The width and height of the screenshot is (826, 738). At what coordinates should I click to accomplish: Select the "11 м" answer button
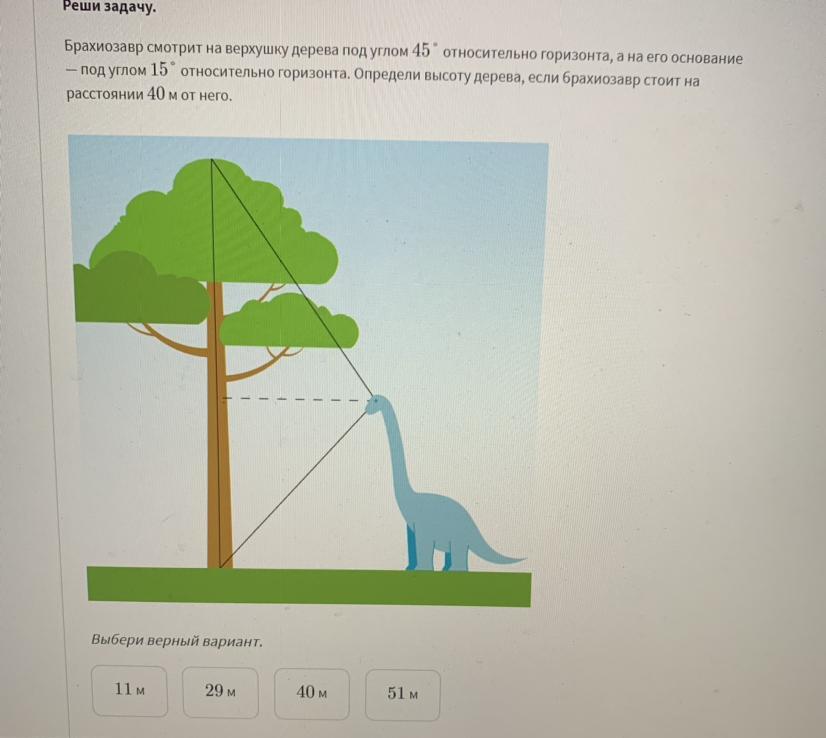(x=130, y=690)
